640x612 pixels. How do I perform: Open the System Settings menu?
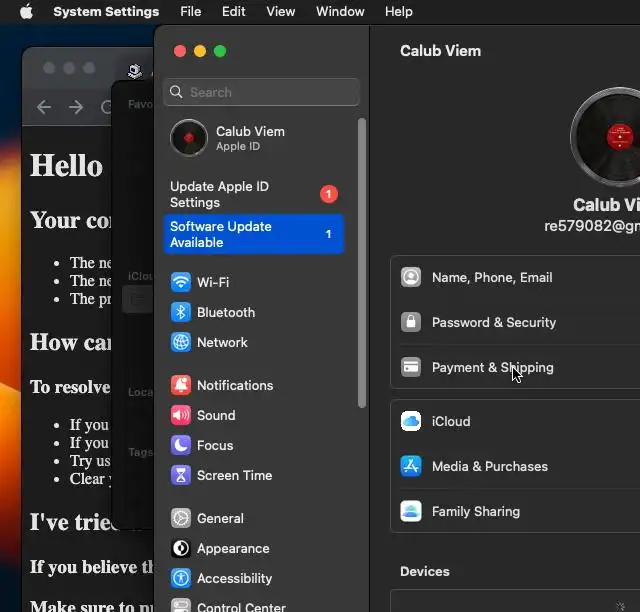[106, 11]
